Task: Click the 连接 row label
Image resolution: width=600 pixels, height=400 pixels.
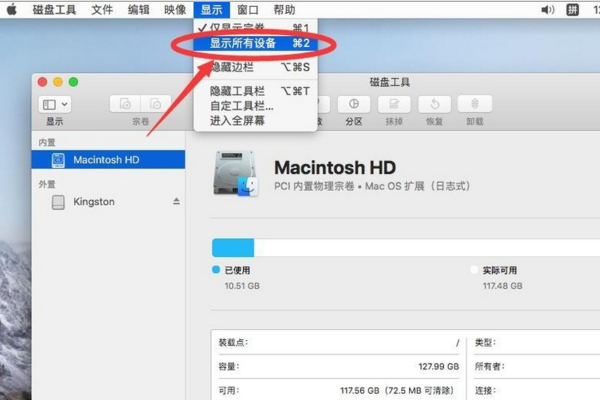Action: tap(485, 390)
